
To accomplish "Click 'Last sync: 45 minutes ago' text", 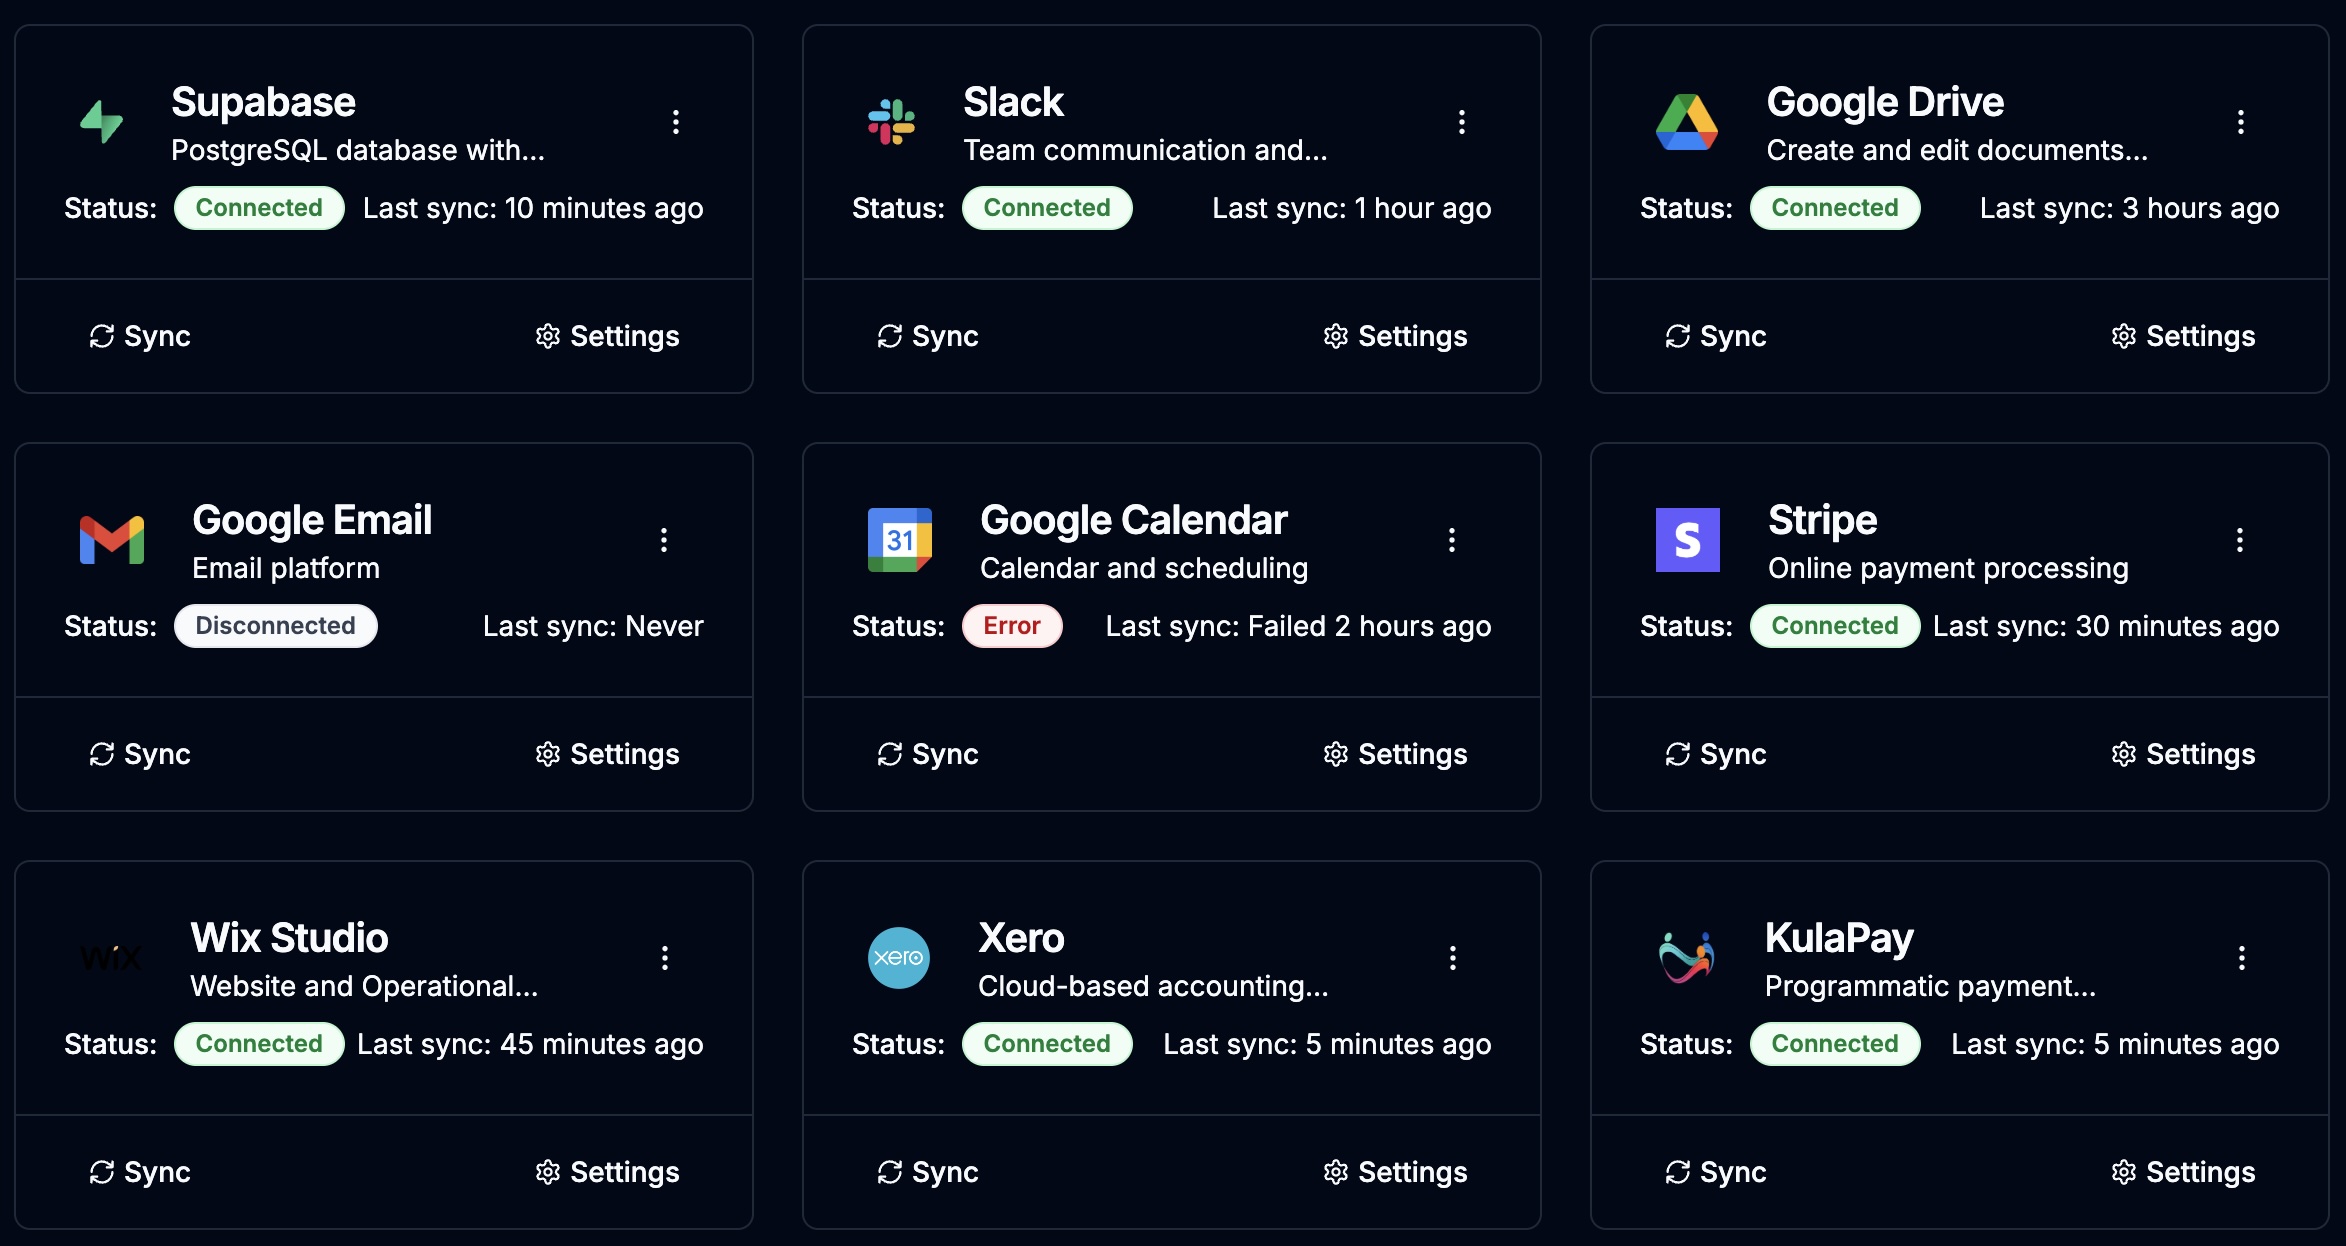I will 530,1044.
